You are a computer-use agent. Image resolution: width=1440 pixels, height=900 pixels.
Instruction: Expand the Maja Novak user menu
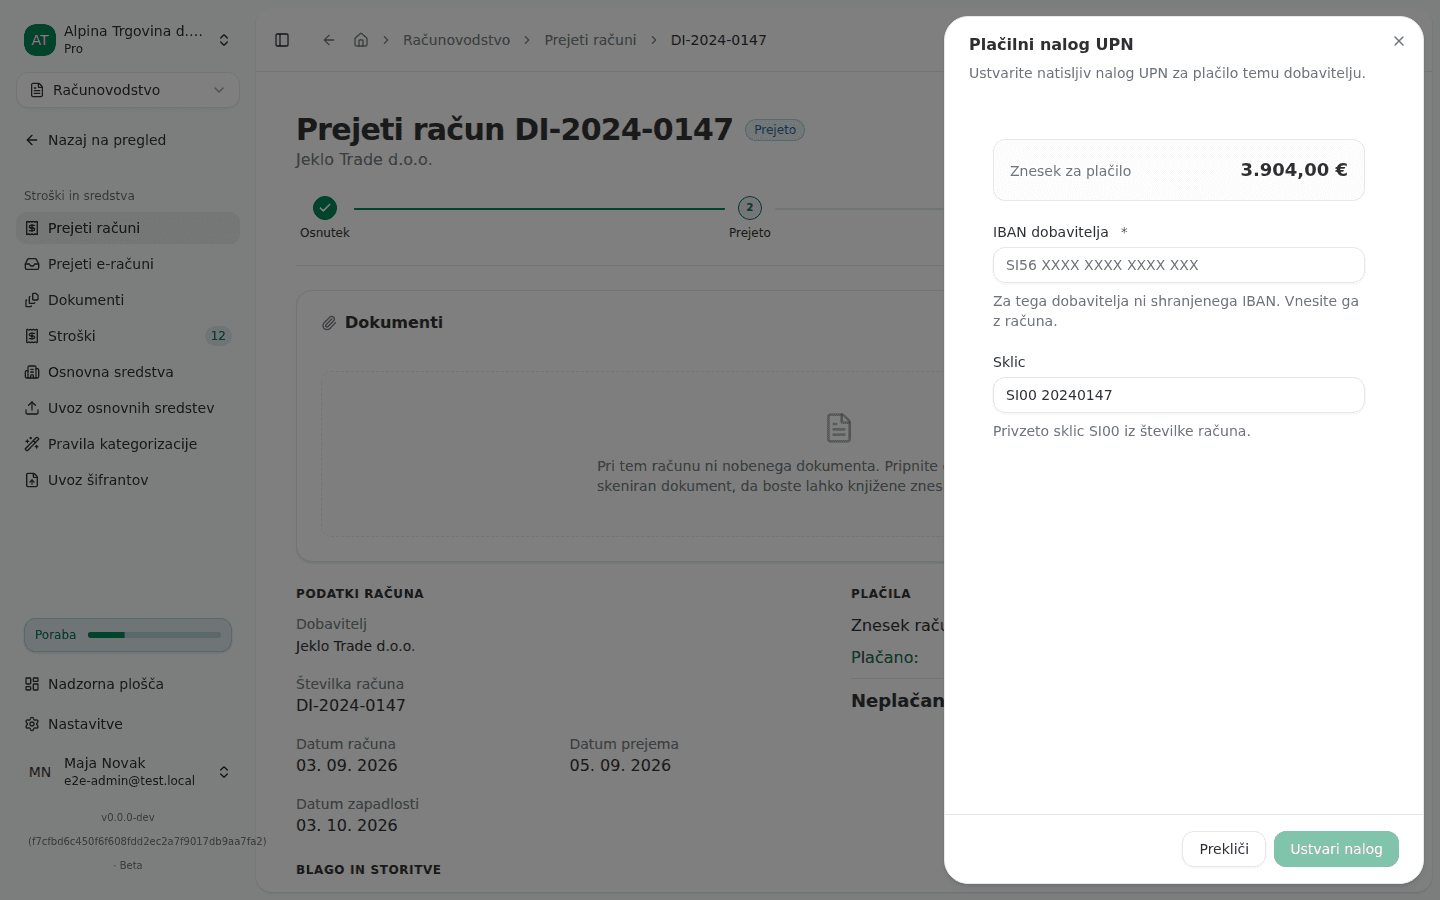128,772
